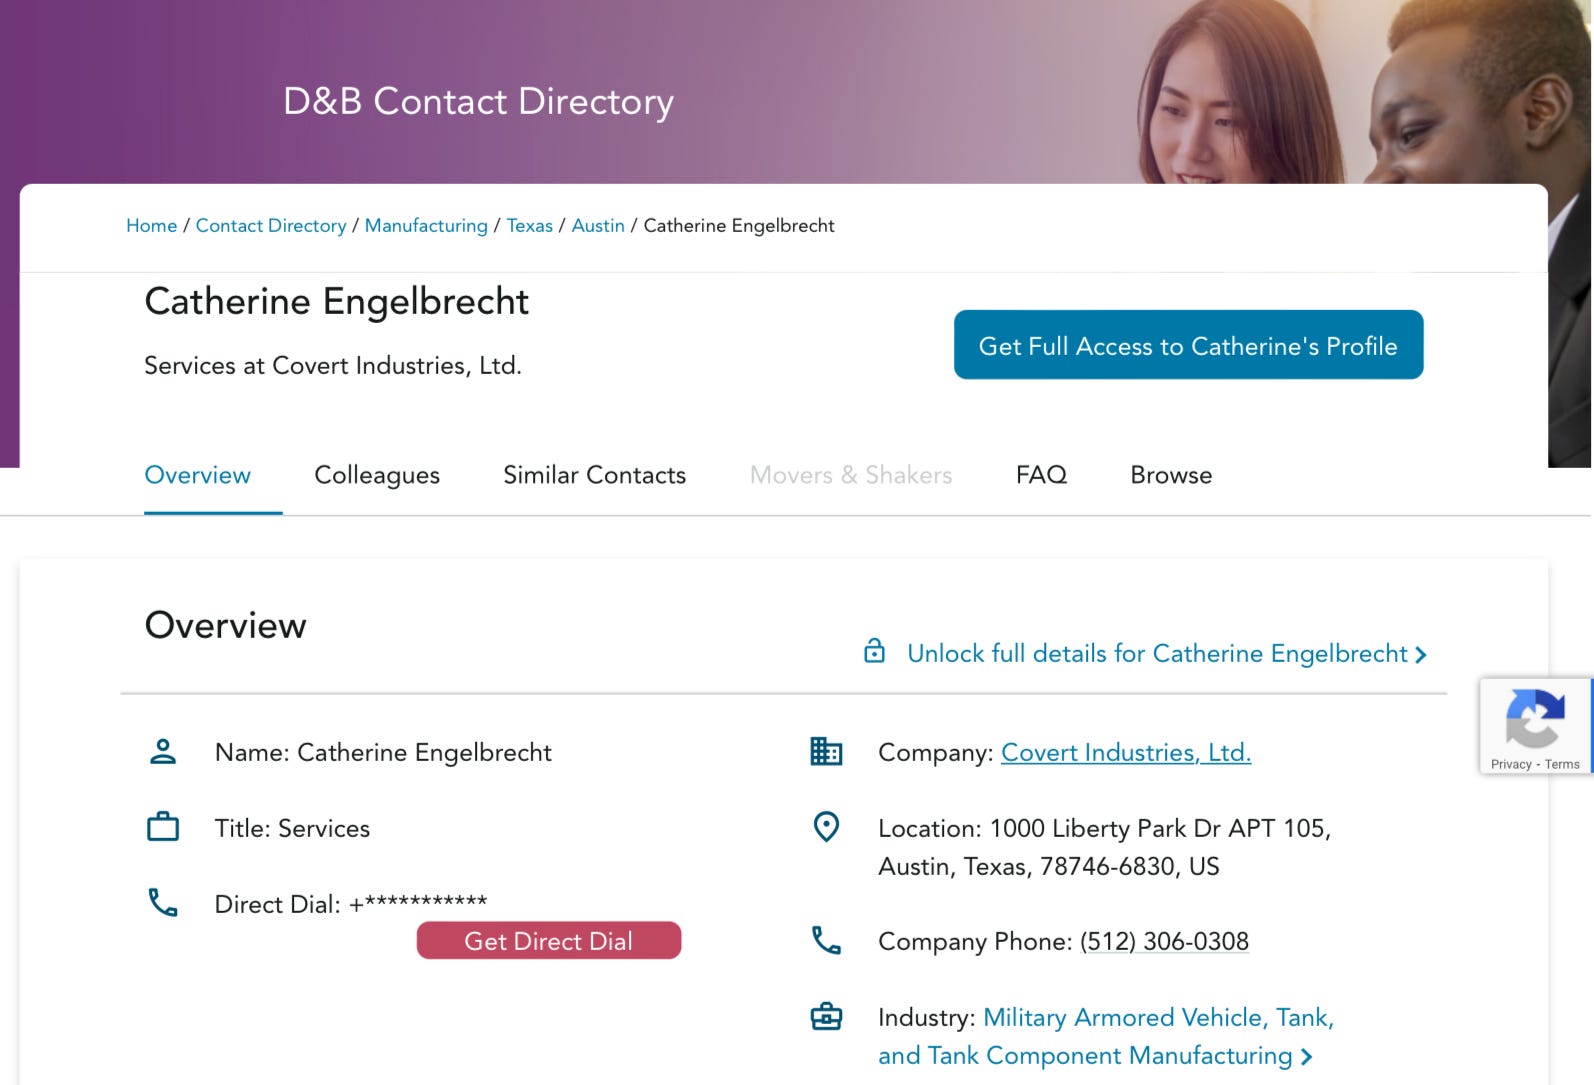Call company phone (512) 306-0308

click(1164, 942)
